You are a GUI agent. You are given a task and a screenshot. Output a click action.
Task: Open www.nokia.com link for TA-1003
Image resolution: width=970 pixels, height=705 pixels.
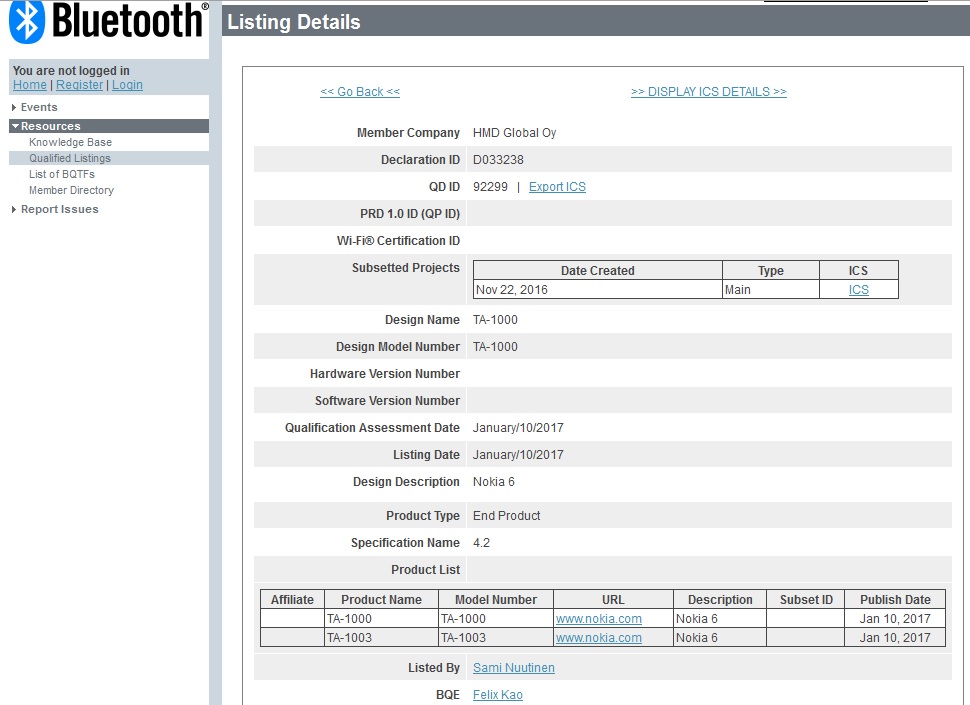point(599,638)
